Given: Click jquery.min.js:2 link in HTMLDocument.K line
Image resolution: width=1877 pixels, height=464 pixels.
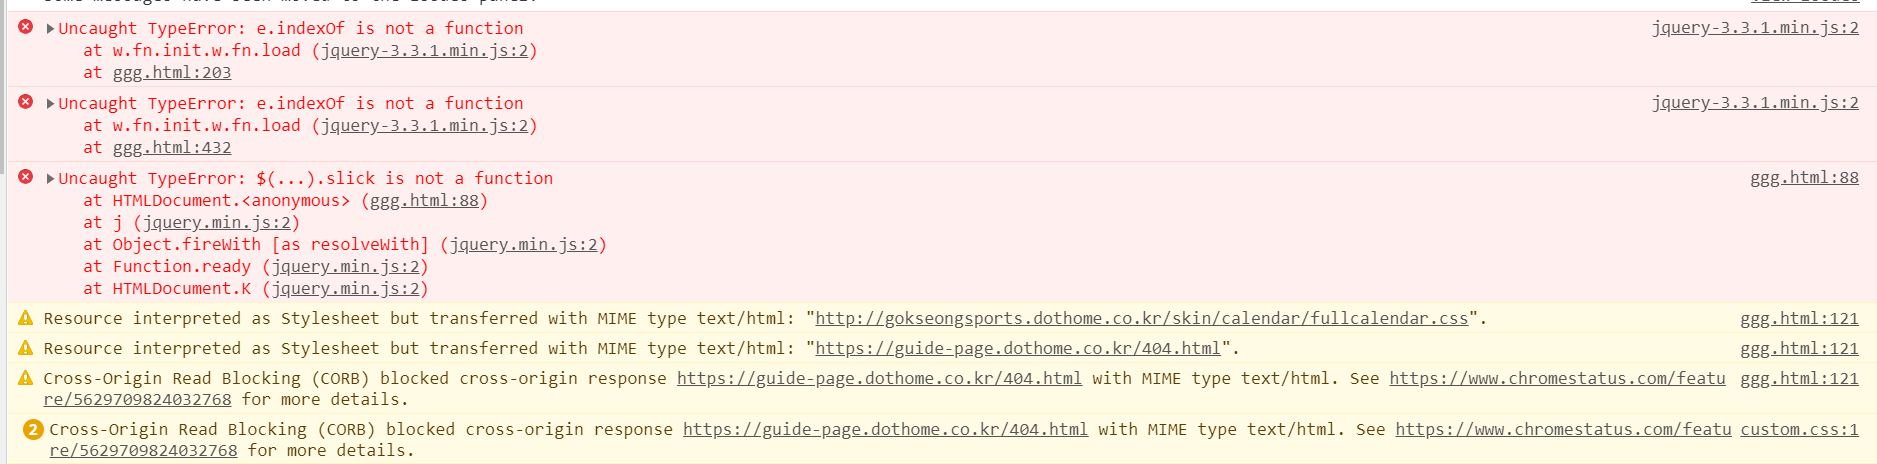Looking at the screenshot, I should tap(345, 288).
